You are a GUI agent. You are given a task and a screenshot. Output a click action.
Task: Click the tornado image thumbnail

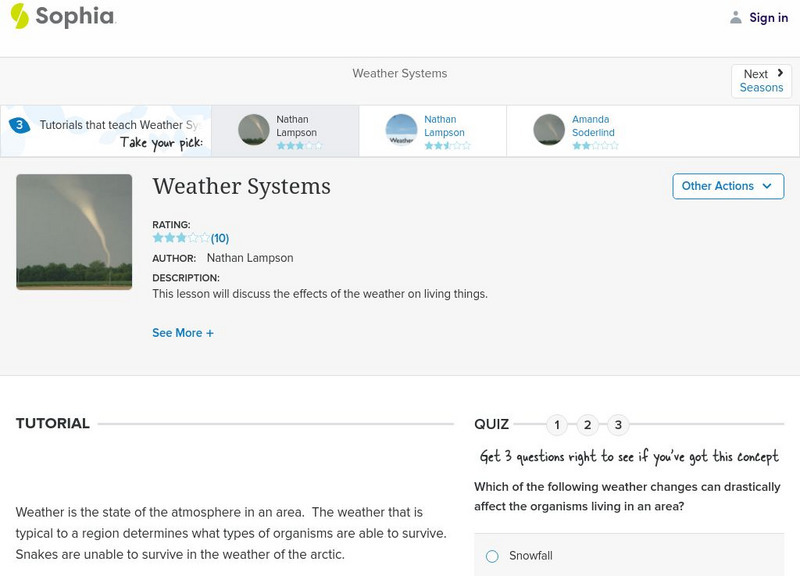point(75,230)
